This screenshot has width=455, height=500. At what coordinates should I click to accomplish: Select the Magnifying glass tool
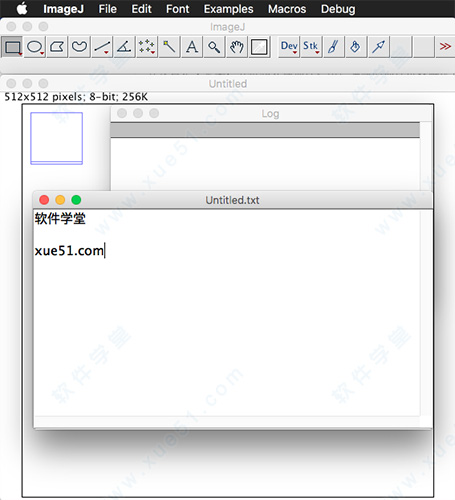214,47
